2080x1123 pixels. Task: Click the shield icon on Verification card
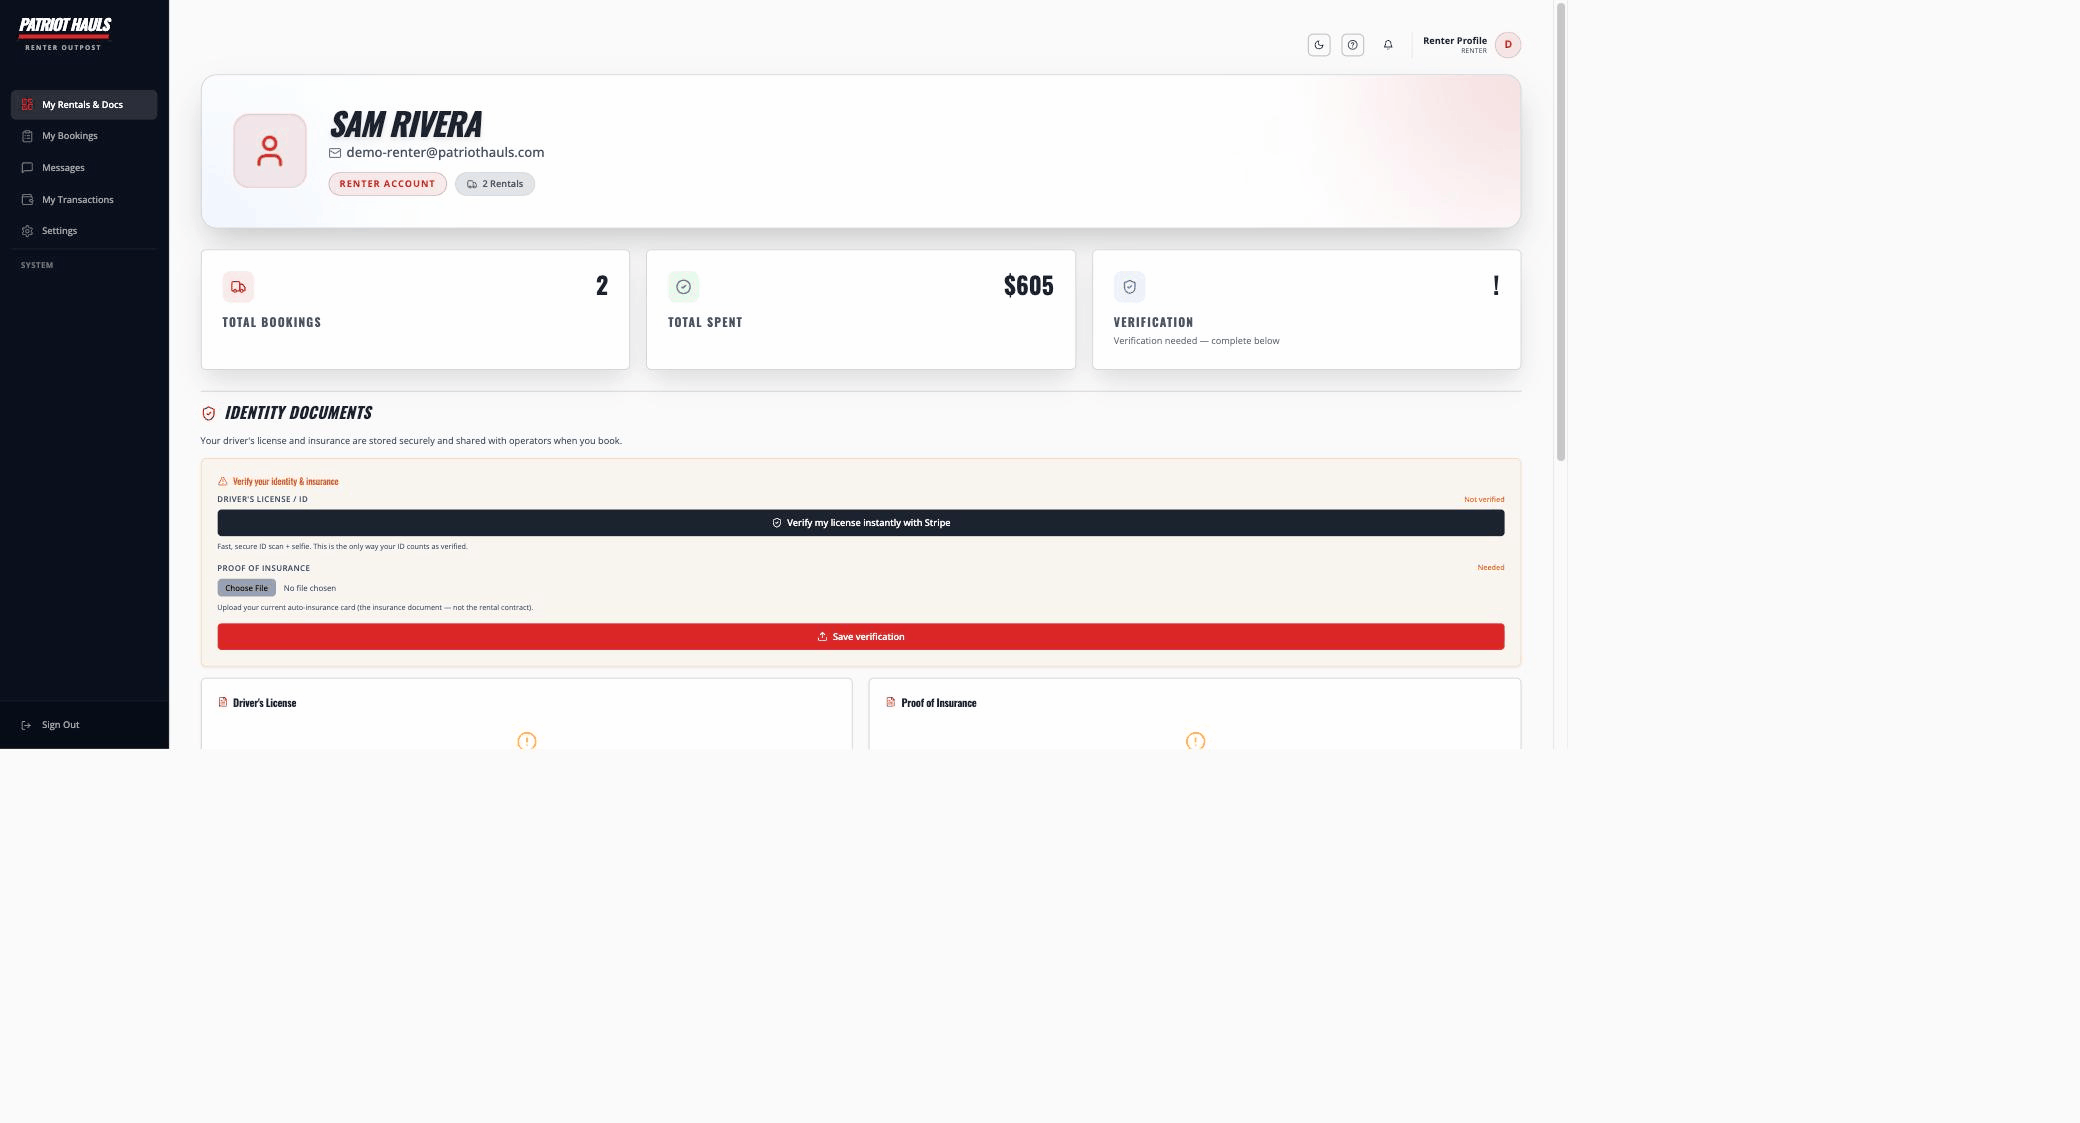pos(1129,287)
